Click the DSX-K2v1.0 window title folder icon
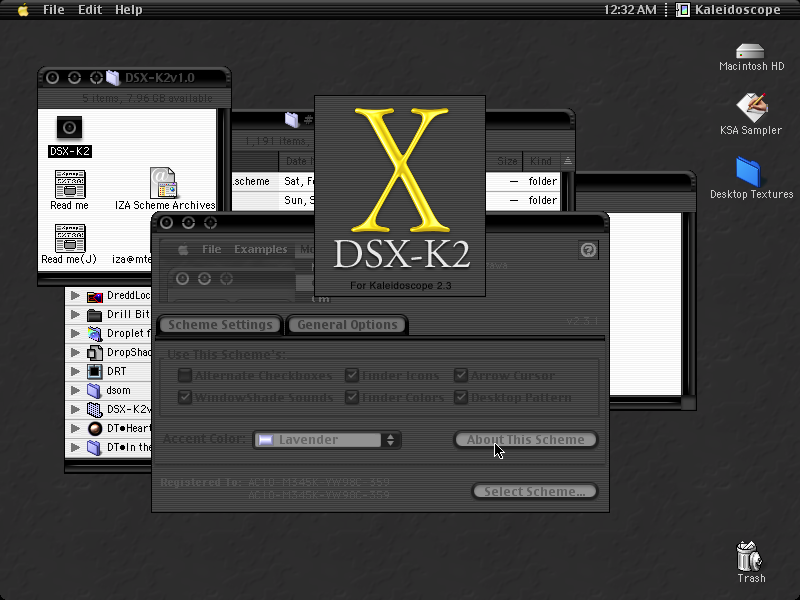800x600 pixels. pos(113,78)
